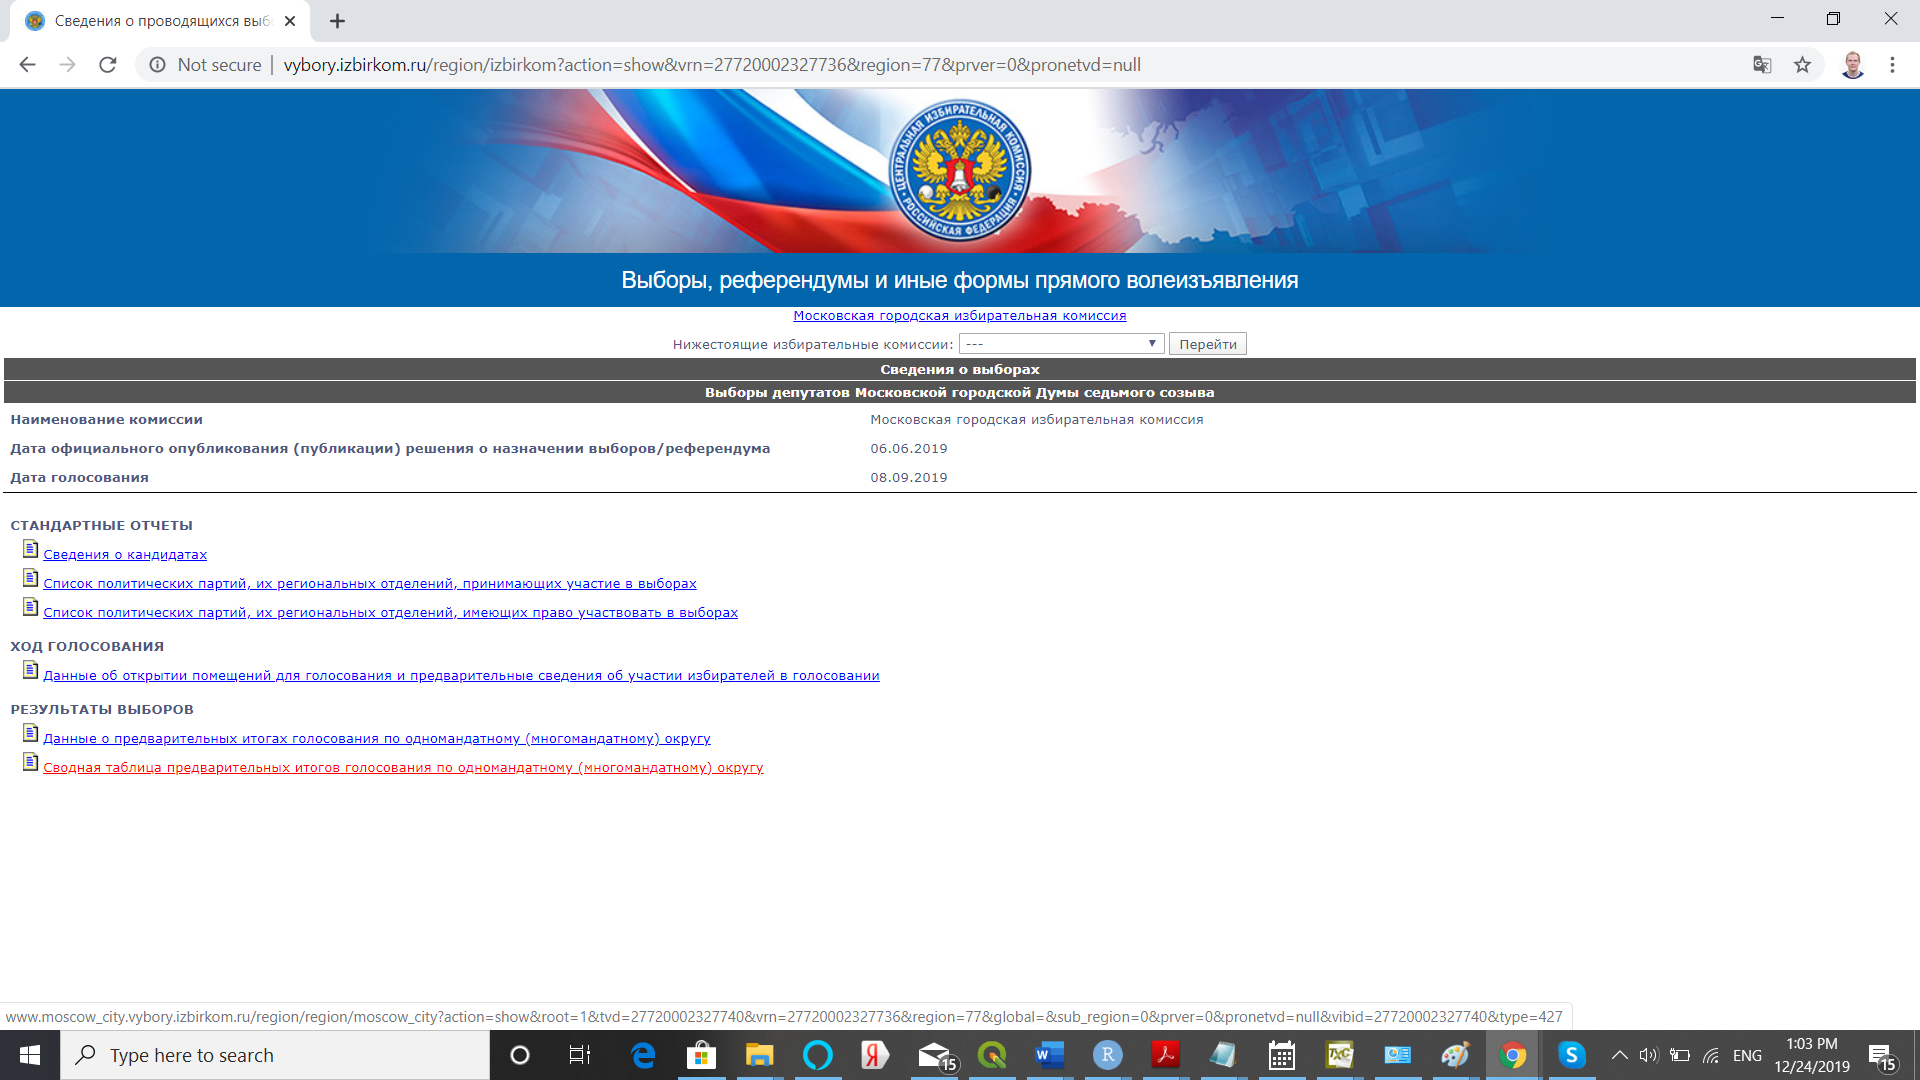Select the "Сведения о проводящихся" tab

(x=160, y=21)
